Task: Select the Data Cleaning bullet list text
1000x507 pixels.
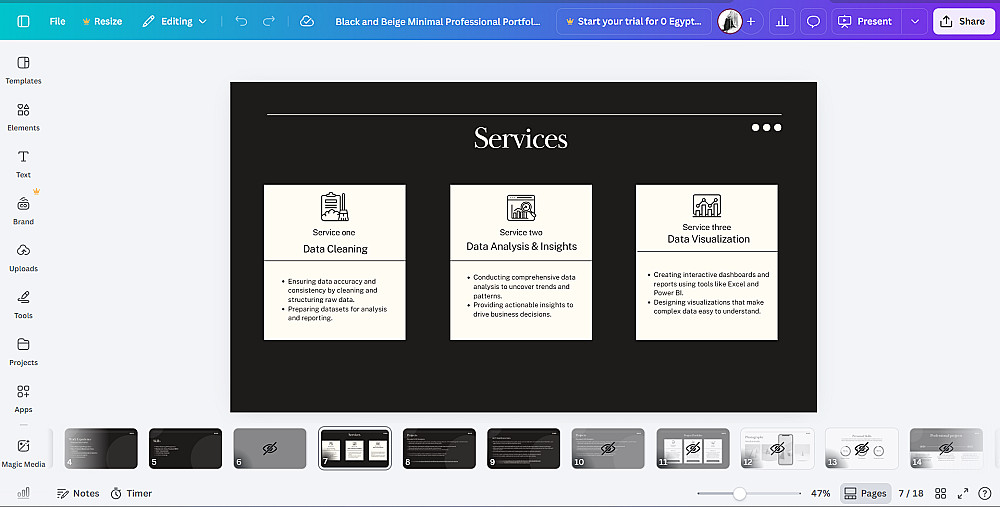Action: pos(334,299)
